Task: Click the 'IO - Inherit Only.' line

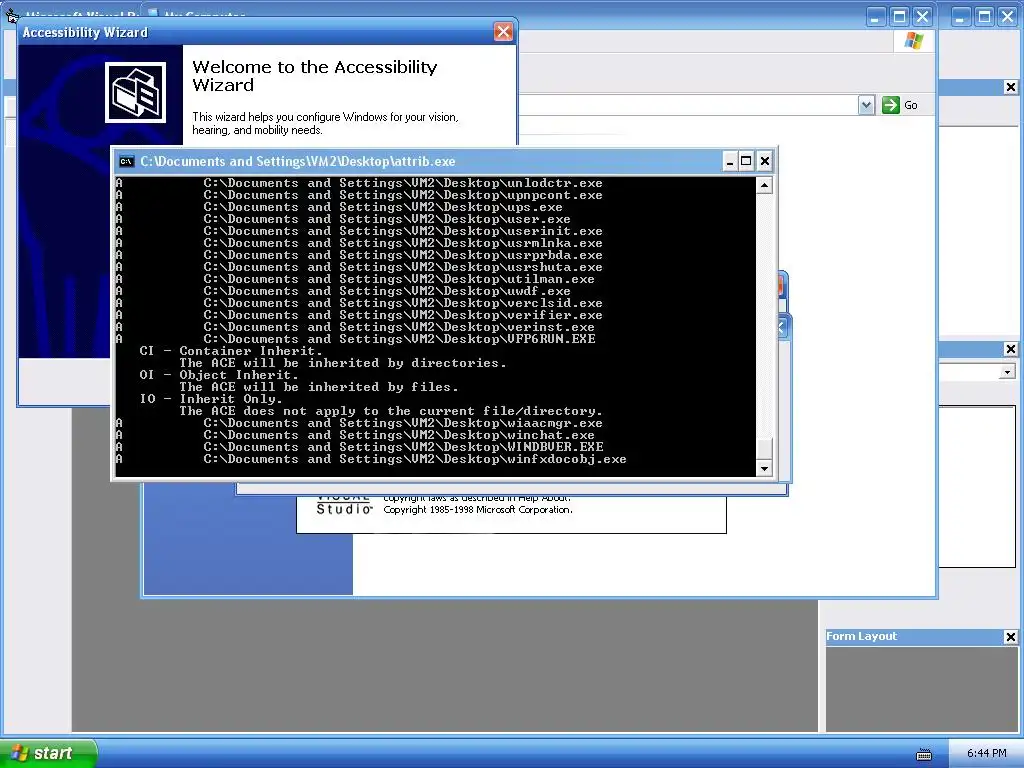Action: click(x=211, y=399)
